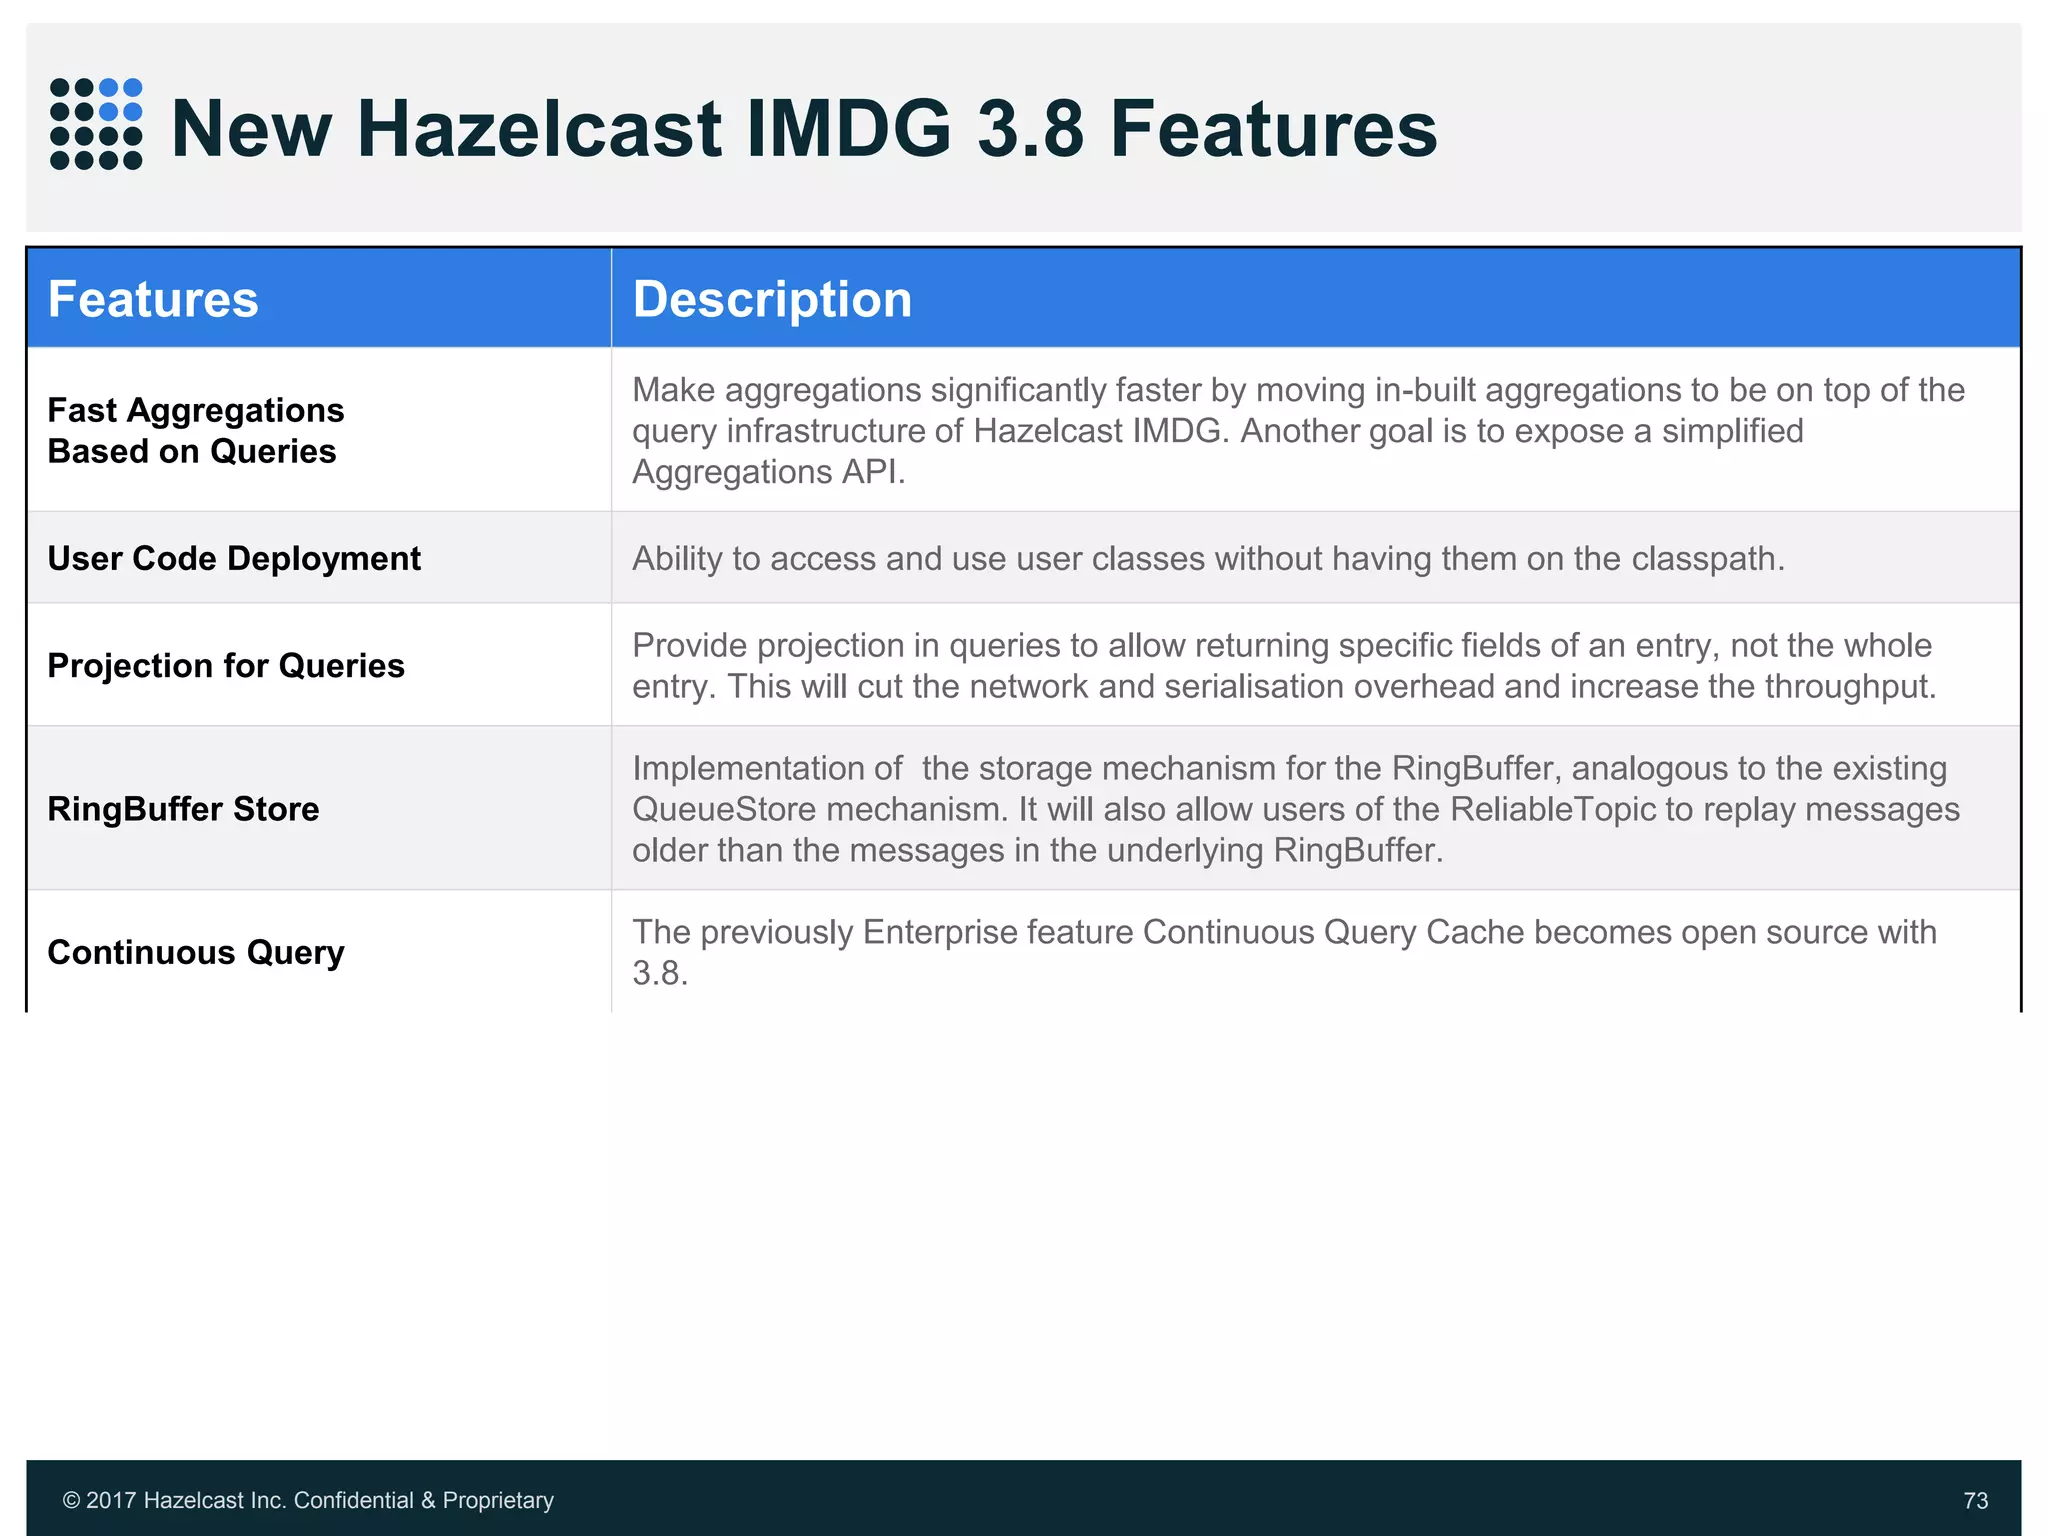Click the word 'Hazelcast' in the title
Screen dimensions: 2048x1536
tap(539, 128)
